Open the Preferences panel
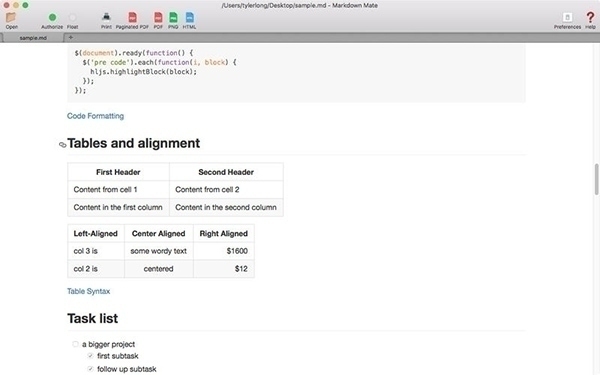Viewport: 600px width, 375px height. [x=567, y=18]
